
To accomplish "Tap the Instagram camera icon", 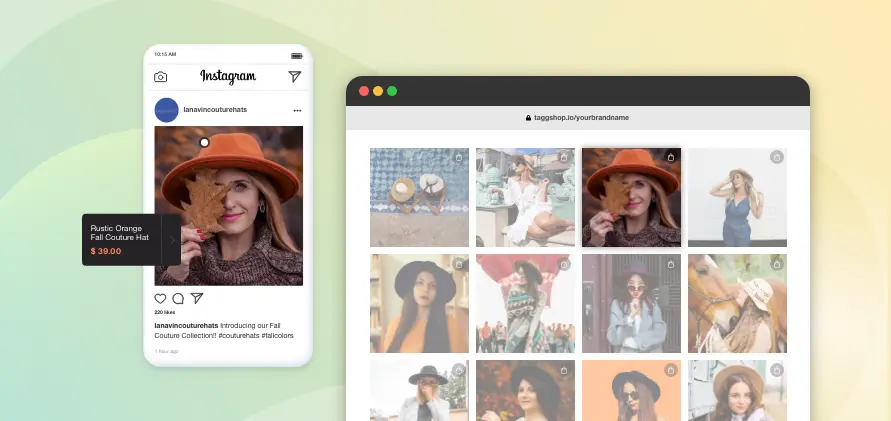I will (161, 77).
